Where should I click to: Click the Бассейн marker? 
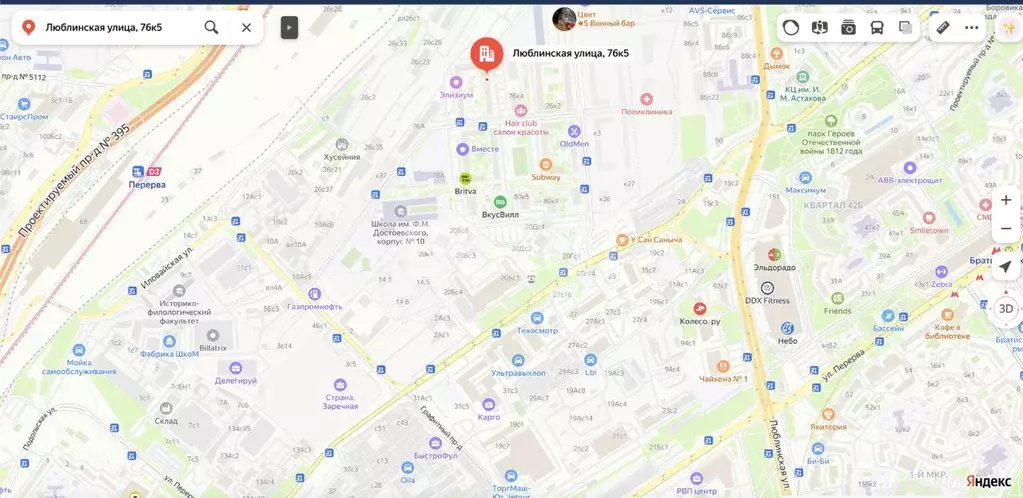[x=887, y=316]
